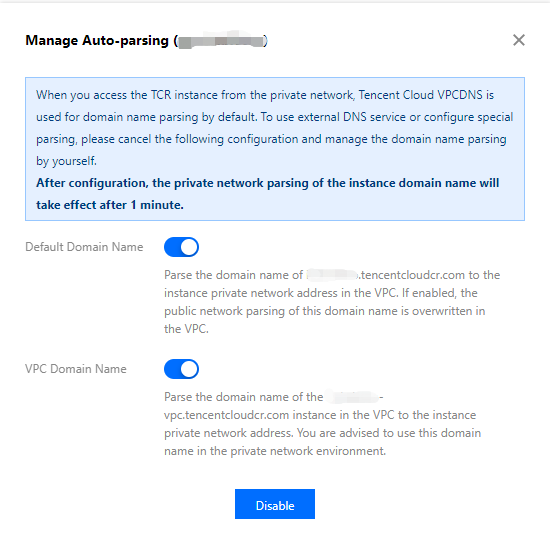
Task: Click the blurred prefix before .tencentcloudcr.com
Action: [331, 275]
